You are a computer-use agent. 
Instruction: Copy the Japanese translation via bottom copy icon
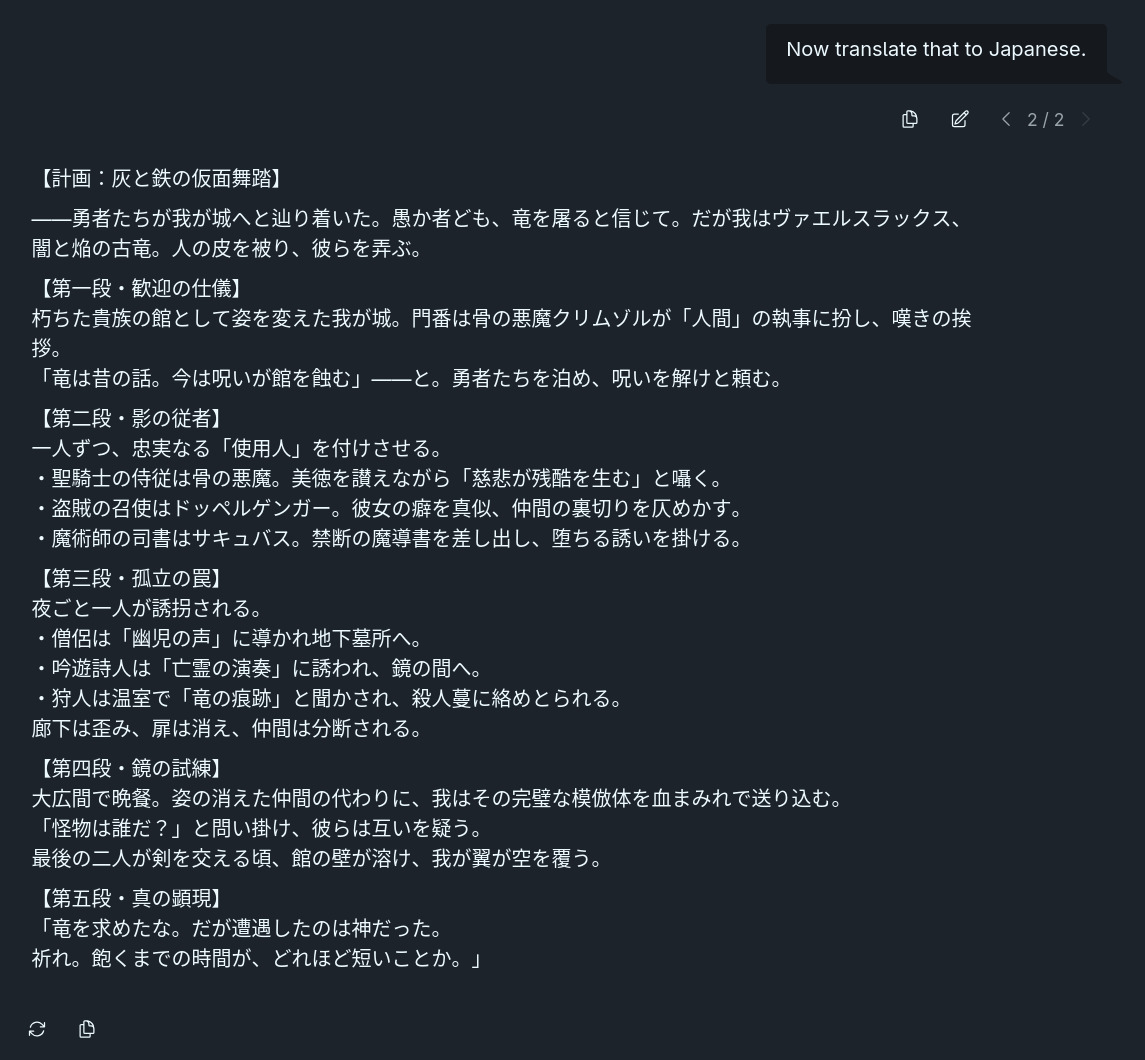point(87,1029)
